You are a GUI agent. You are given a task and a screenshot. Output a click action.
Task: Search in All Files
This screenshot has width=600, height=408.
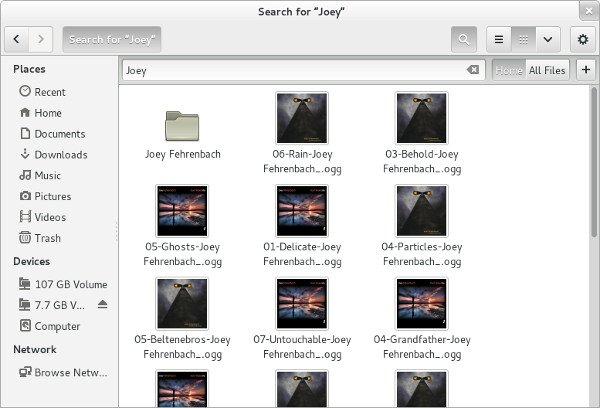point(547,70)
